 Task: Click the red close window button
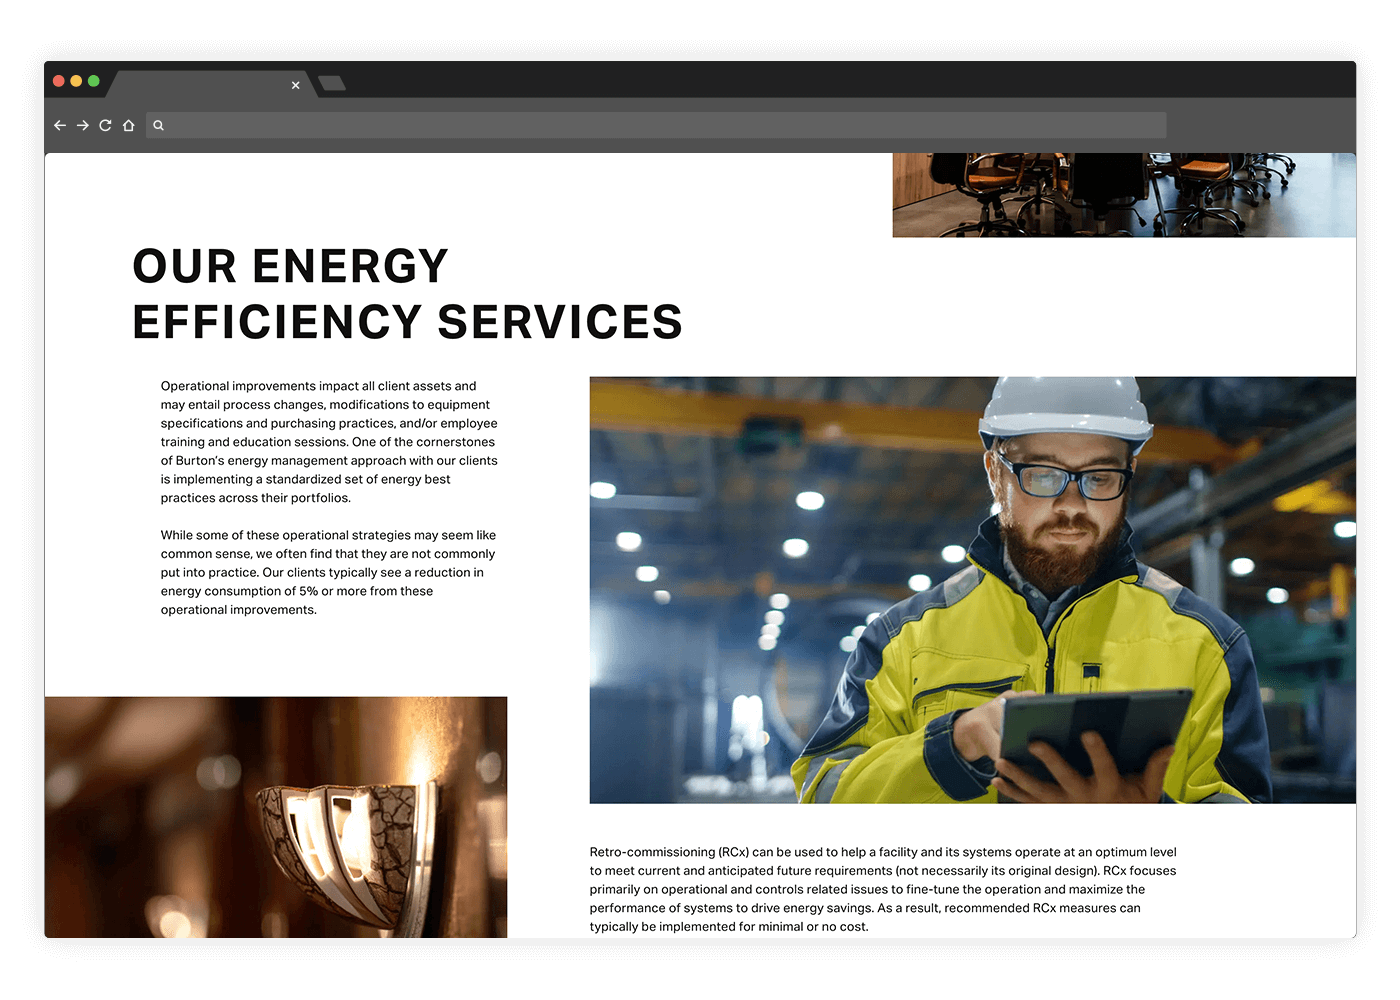59,81
